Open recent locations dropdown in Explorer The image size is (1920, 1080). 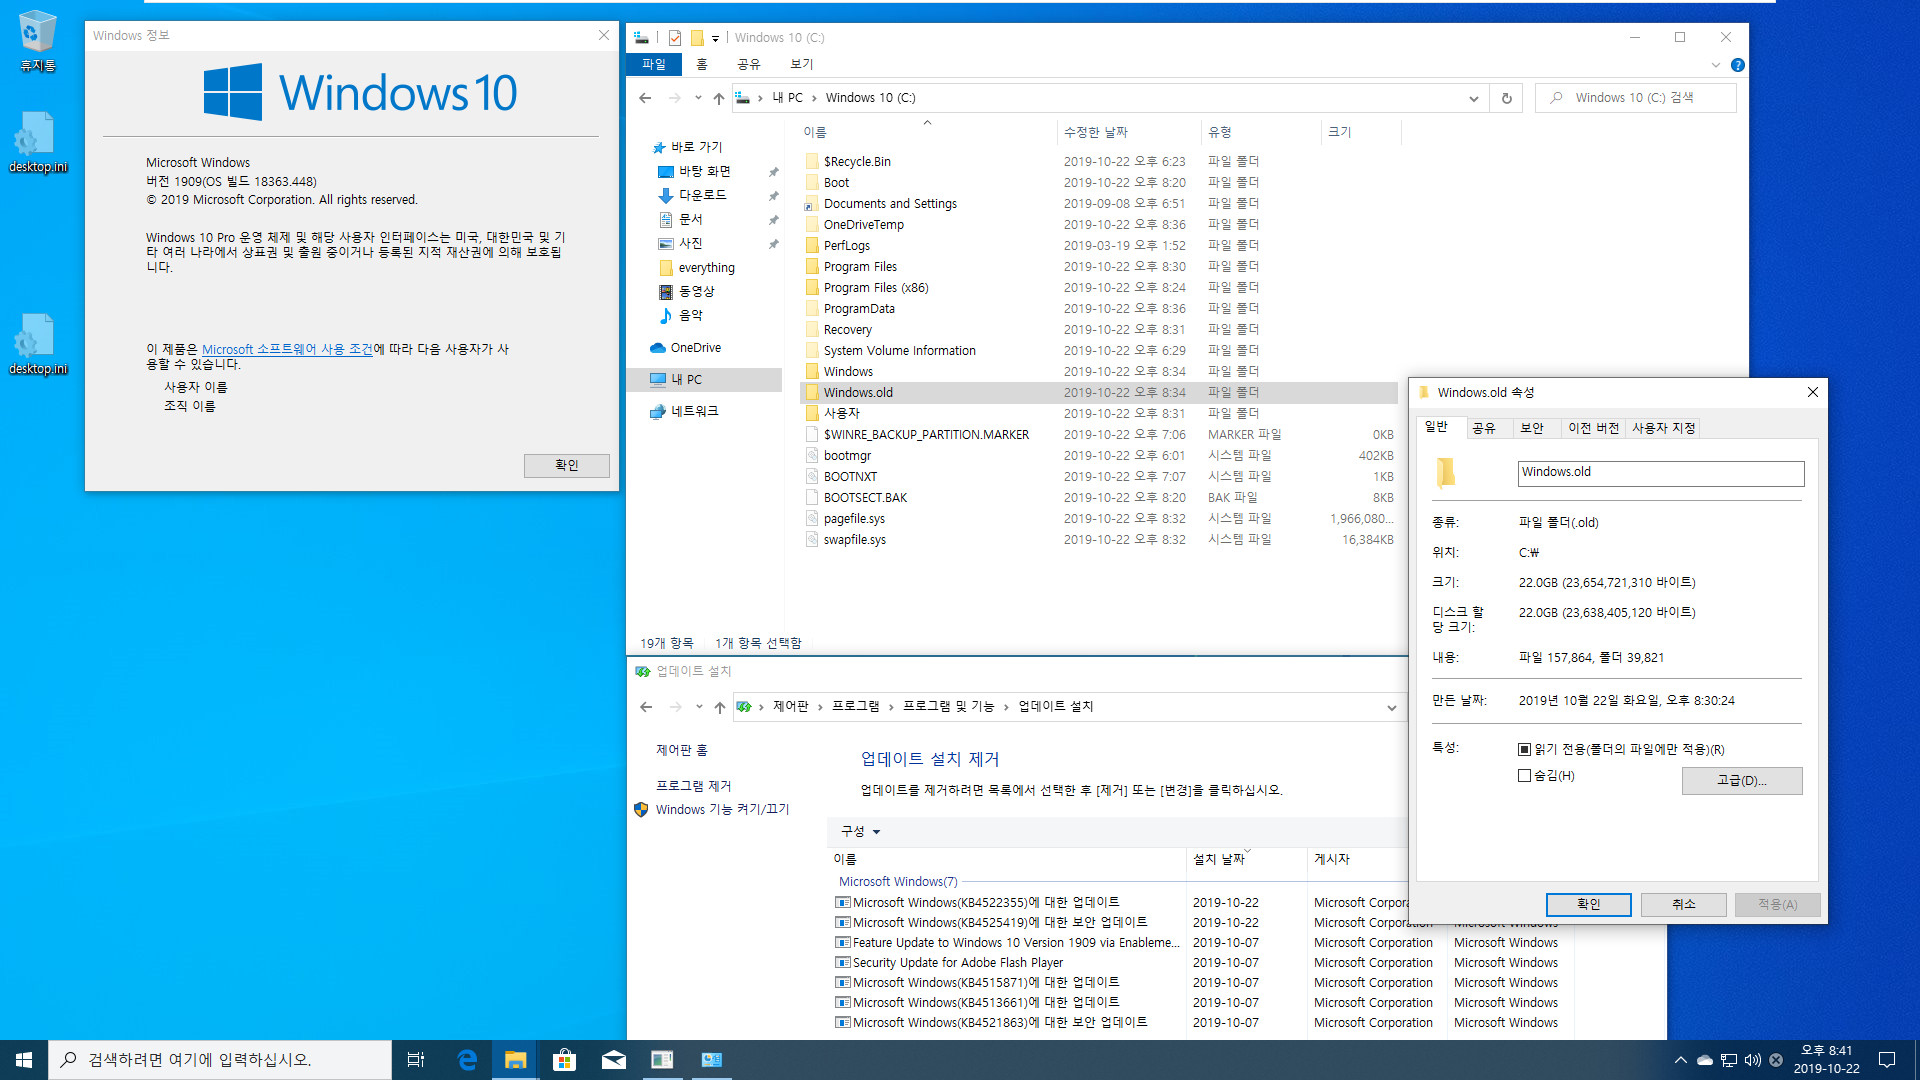click(x=698, y=98)
